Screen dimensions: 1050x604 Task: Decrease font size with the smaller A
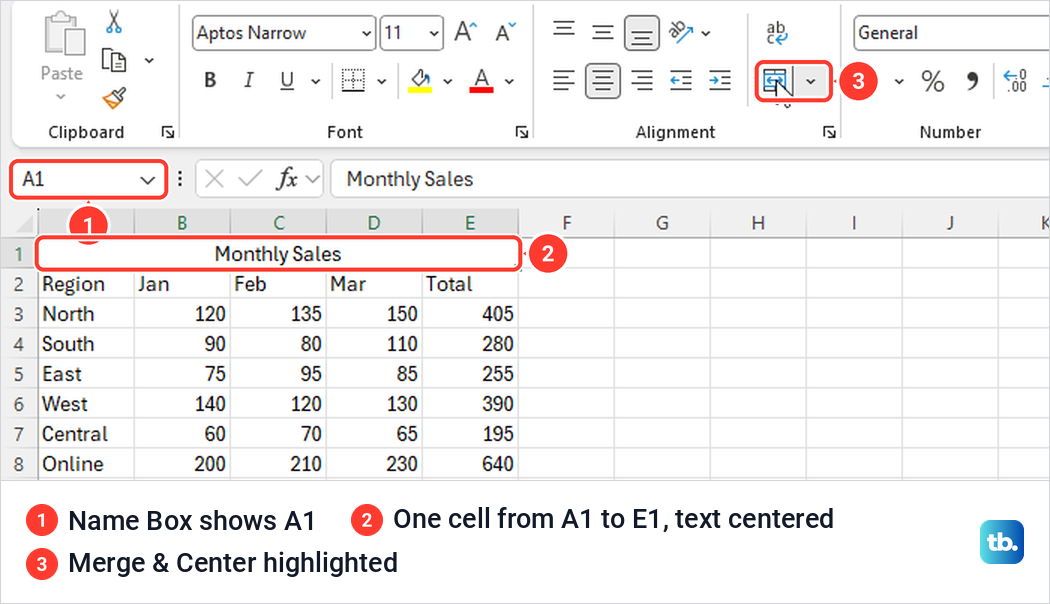tap(505, 31)
